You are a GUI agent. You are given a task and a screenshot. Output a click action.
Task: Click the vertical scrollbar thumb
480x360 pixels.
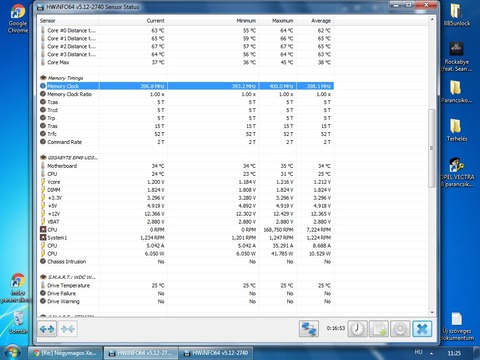432,148
